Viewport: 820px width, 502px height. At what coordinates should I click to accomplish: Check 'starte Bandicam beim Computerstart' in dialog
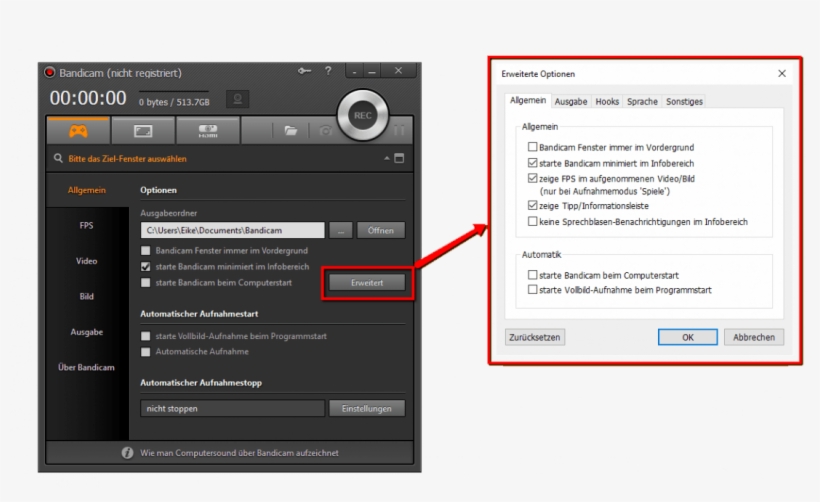pos(532,275)
